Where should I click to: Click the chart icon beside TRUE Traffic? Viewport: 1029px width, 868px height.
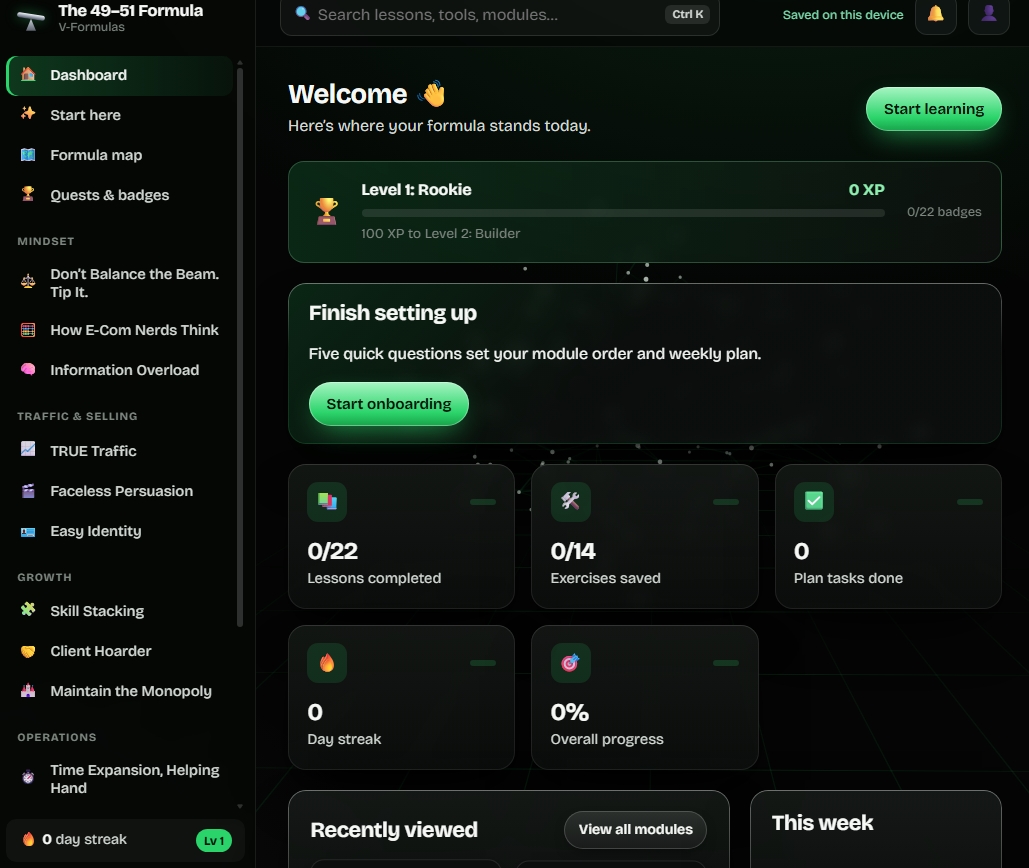coord(28,449)
